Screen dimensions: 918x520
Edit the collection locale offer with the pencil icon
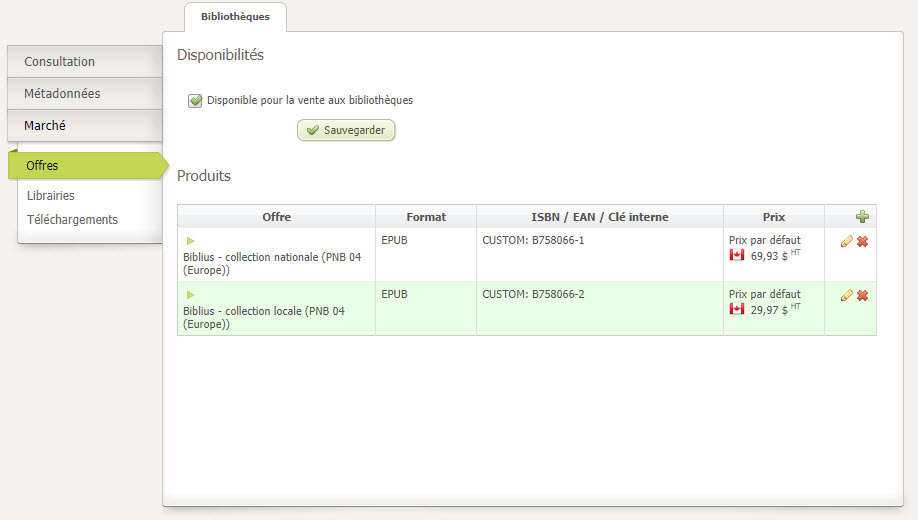[x=846, y=296]
